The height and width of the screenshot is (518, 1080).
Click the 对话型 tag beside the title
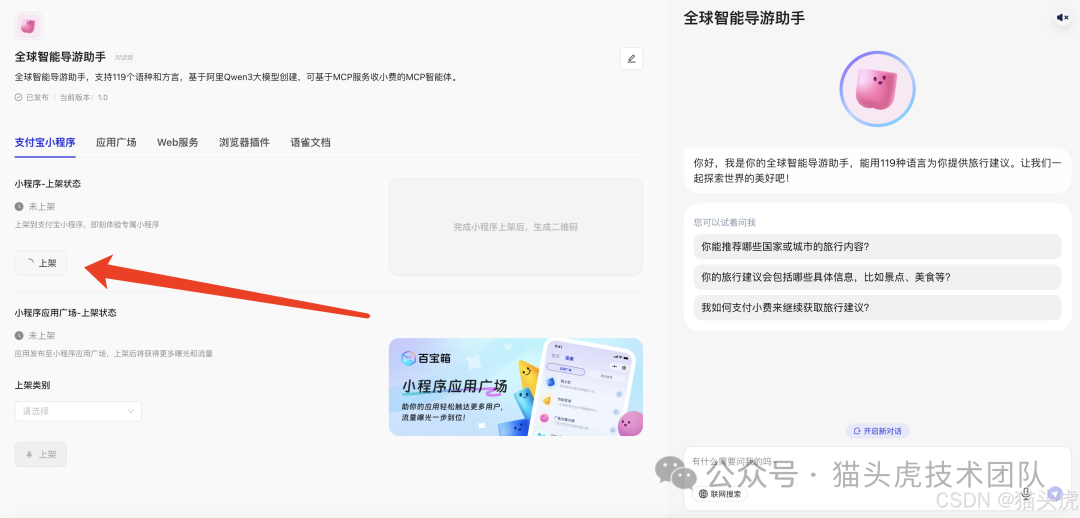point(125,57)
